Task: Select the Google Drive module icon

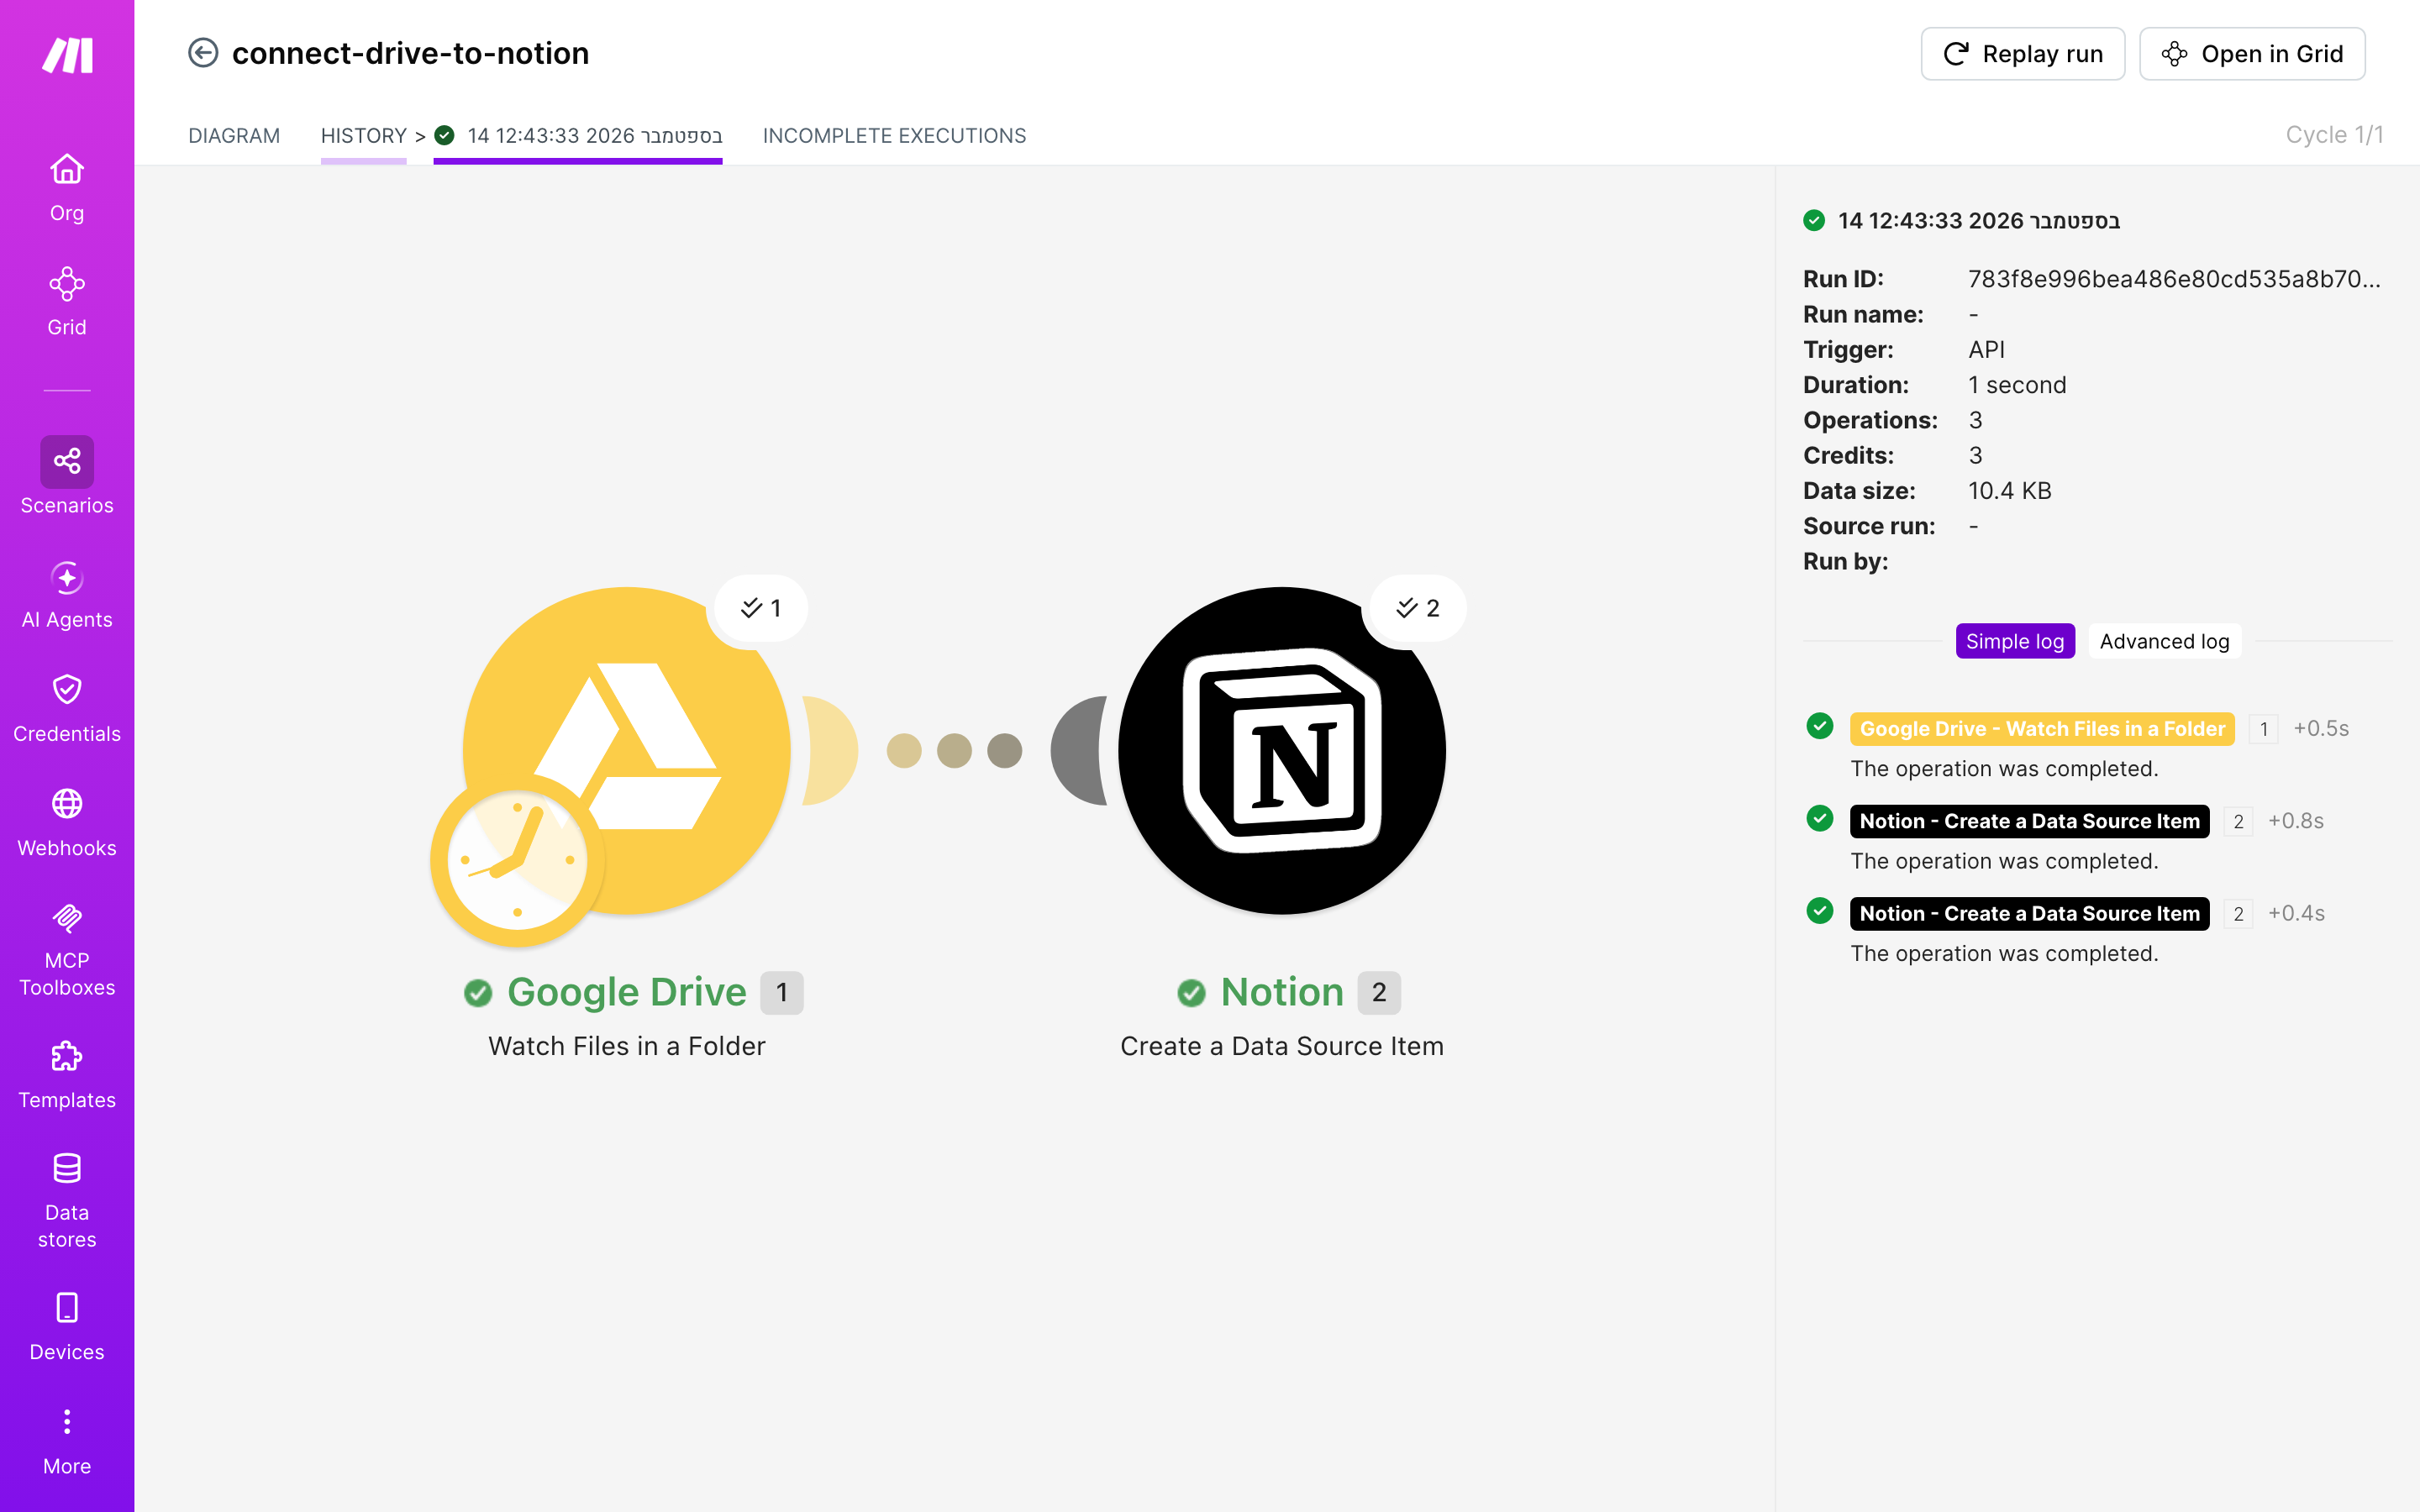Action: click(627, 750)
